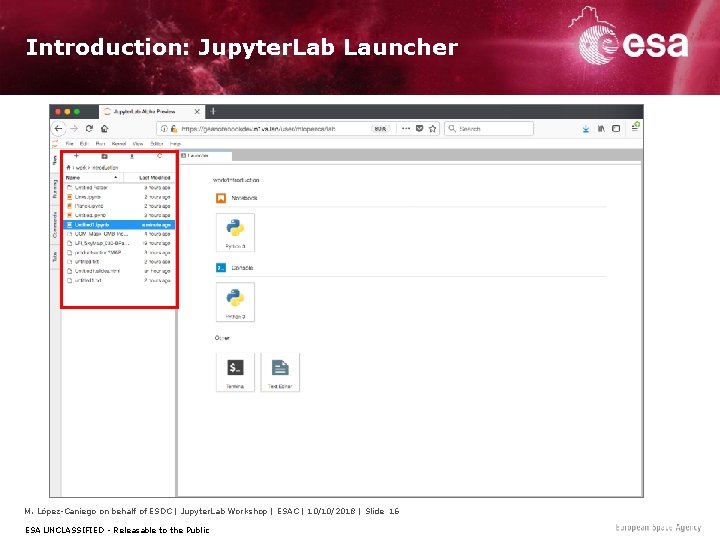Select the file starting with LFI_SkyMap
Screen dimensions: 720x540
tap(119, 243)
